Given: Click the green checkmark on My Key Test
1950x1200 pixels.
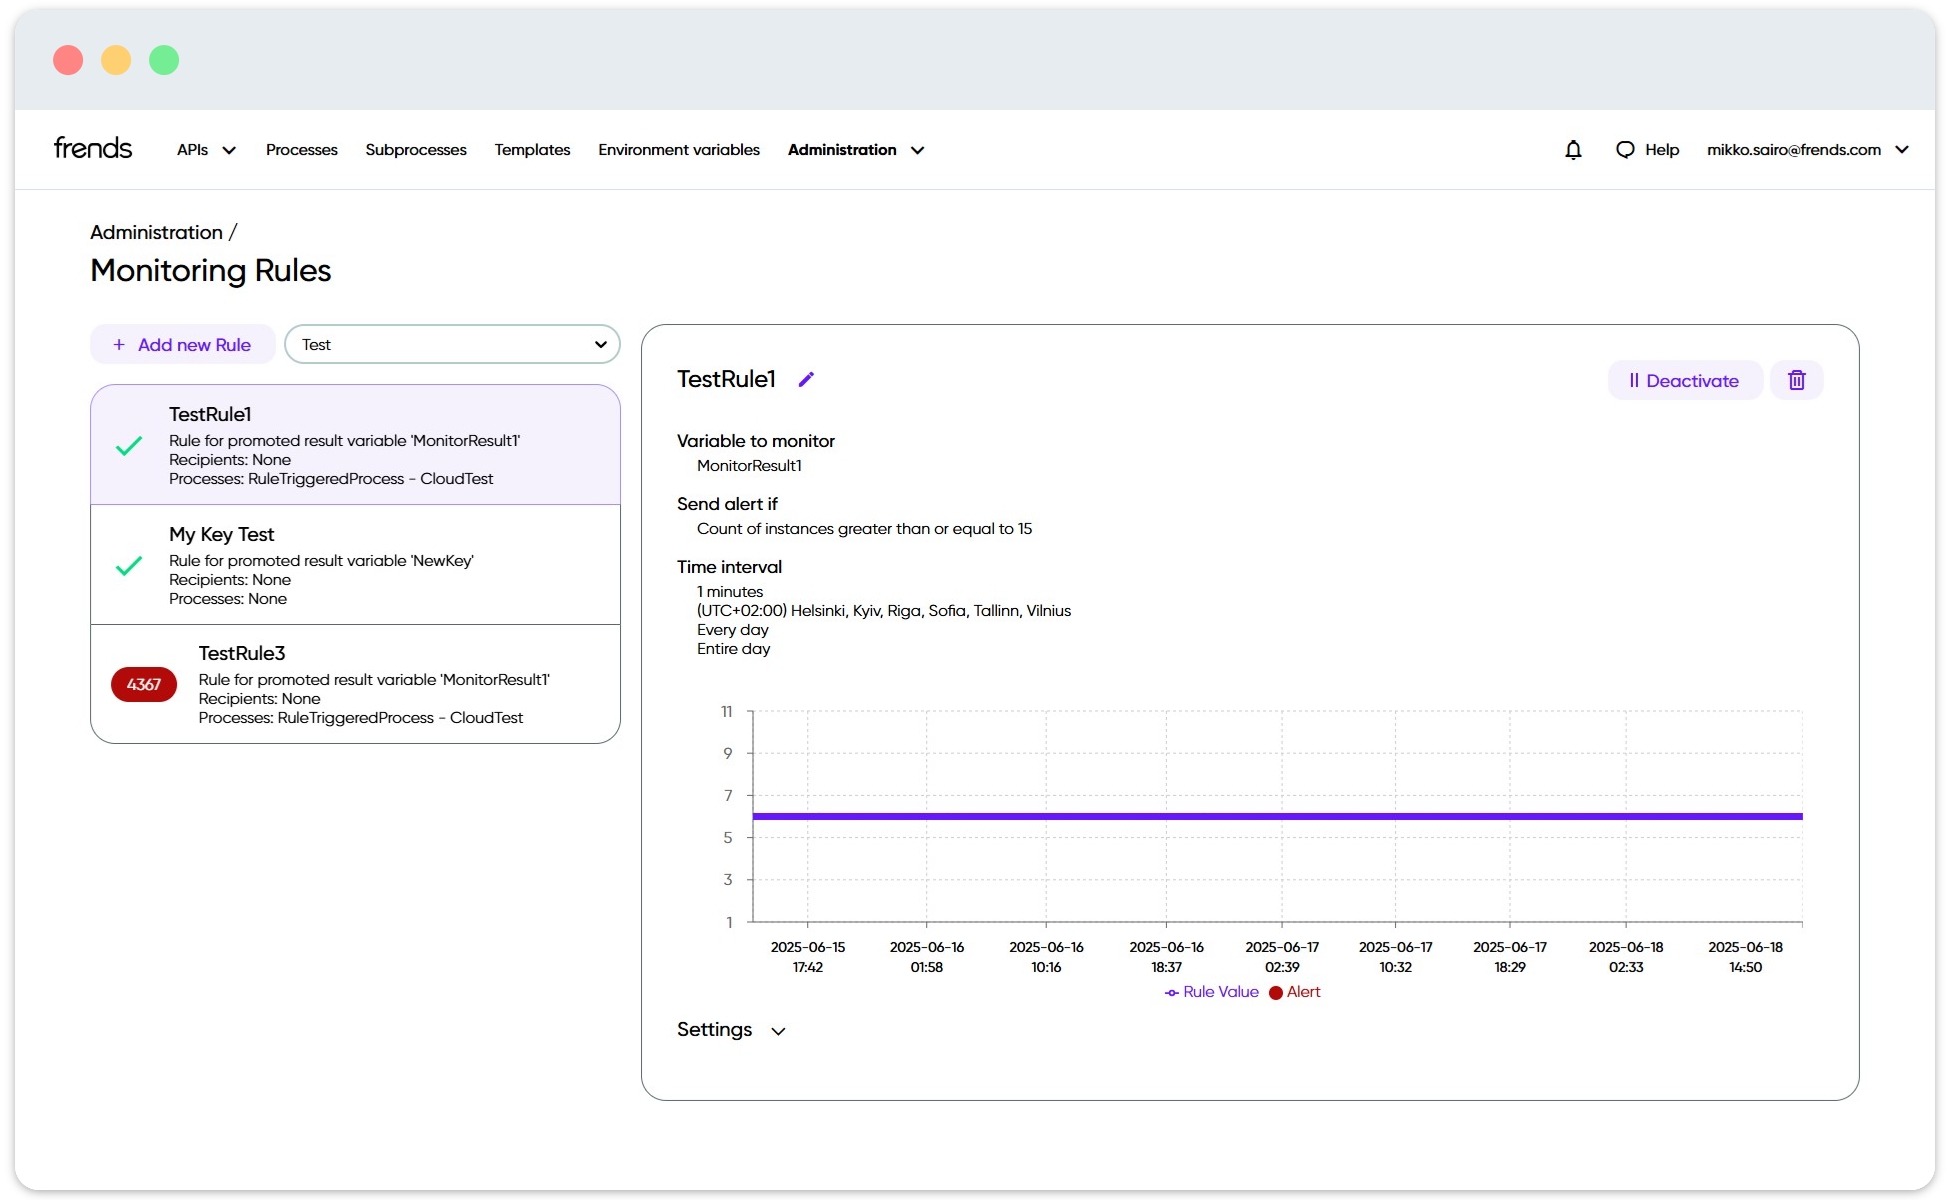Looking at the screenshot, I should point(129,566).
